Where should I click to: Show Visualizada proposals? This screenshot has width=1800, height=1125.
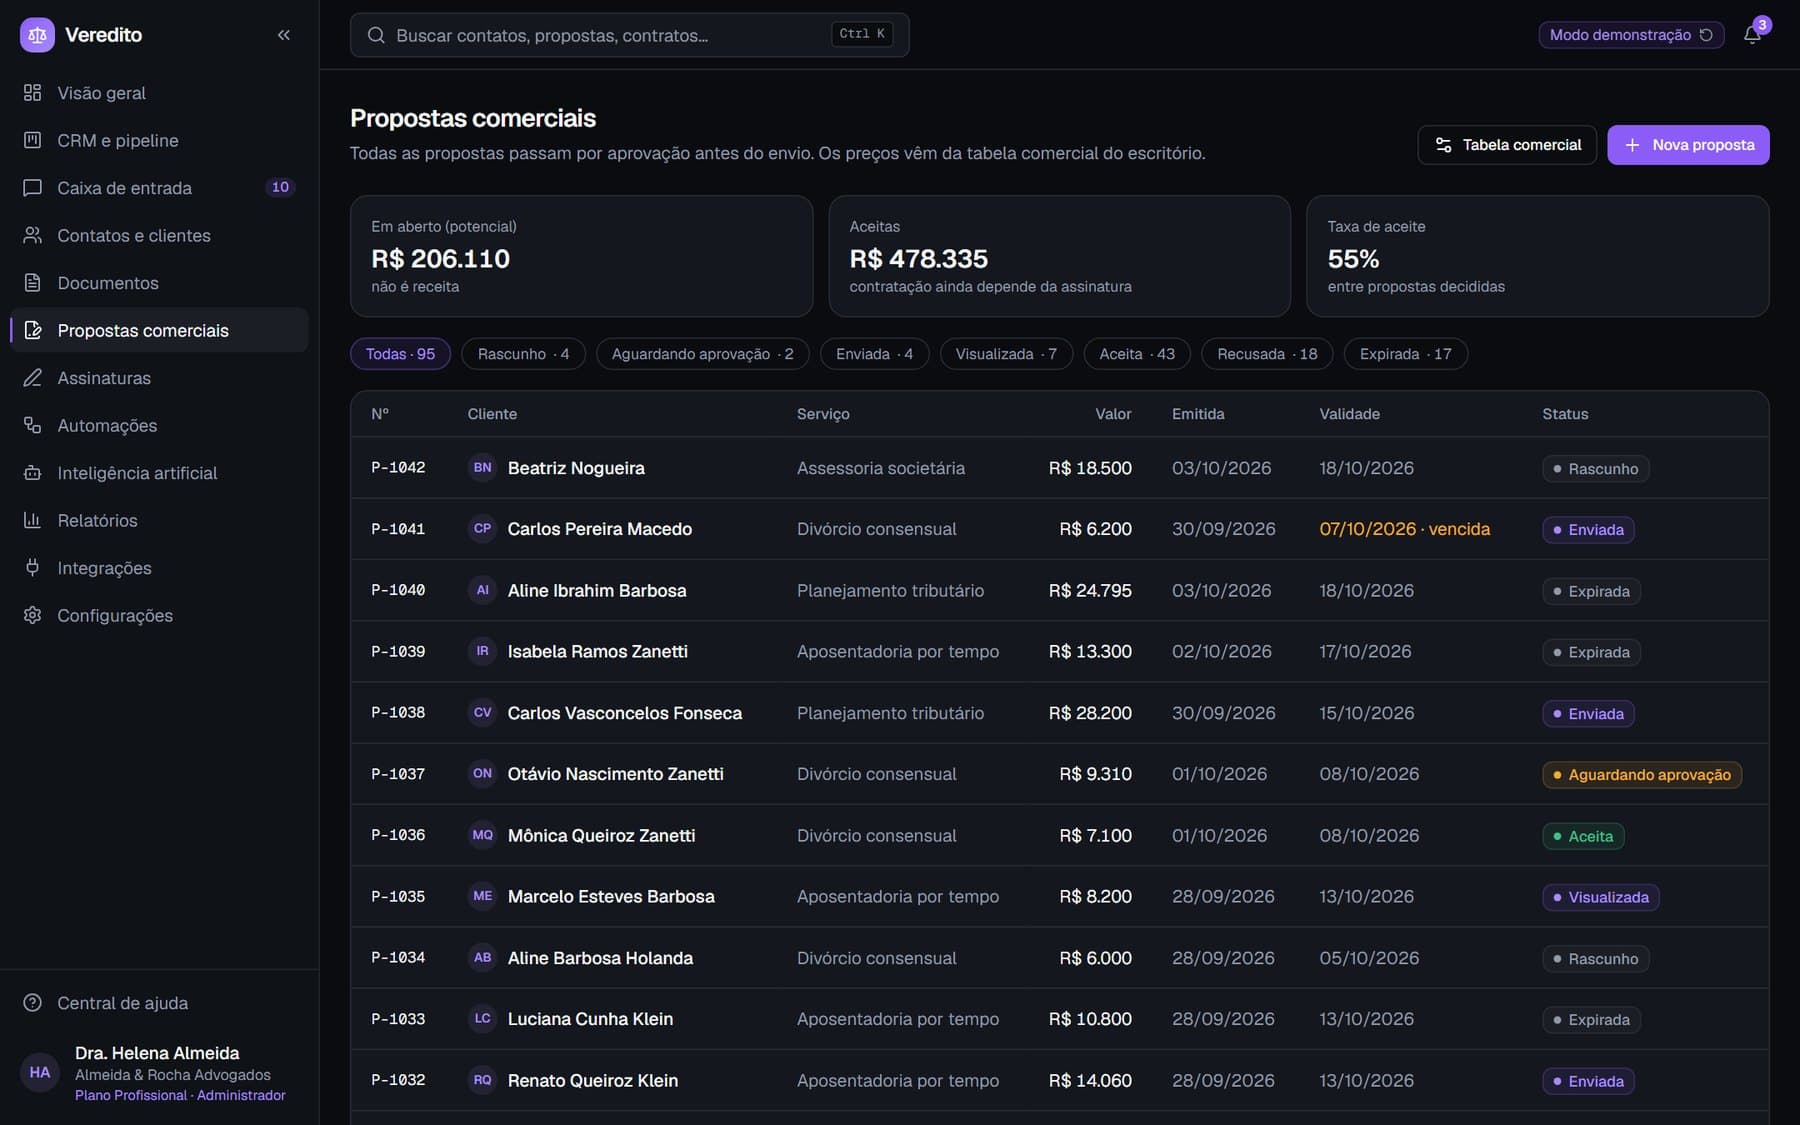pos(1006,354)
